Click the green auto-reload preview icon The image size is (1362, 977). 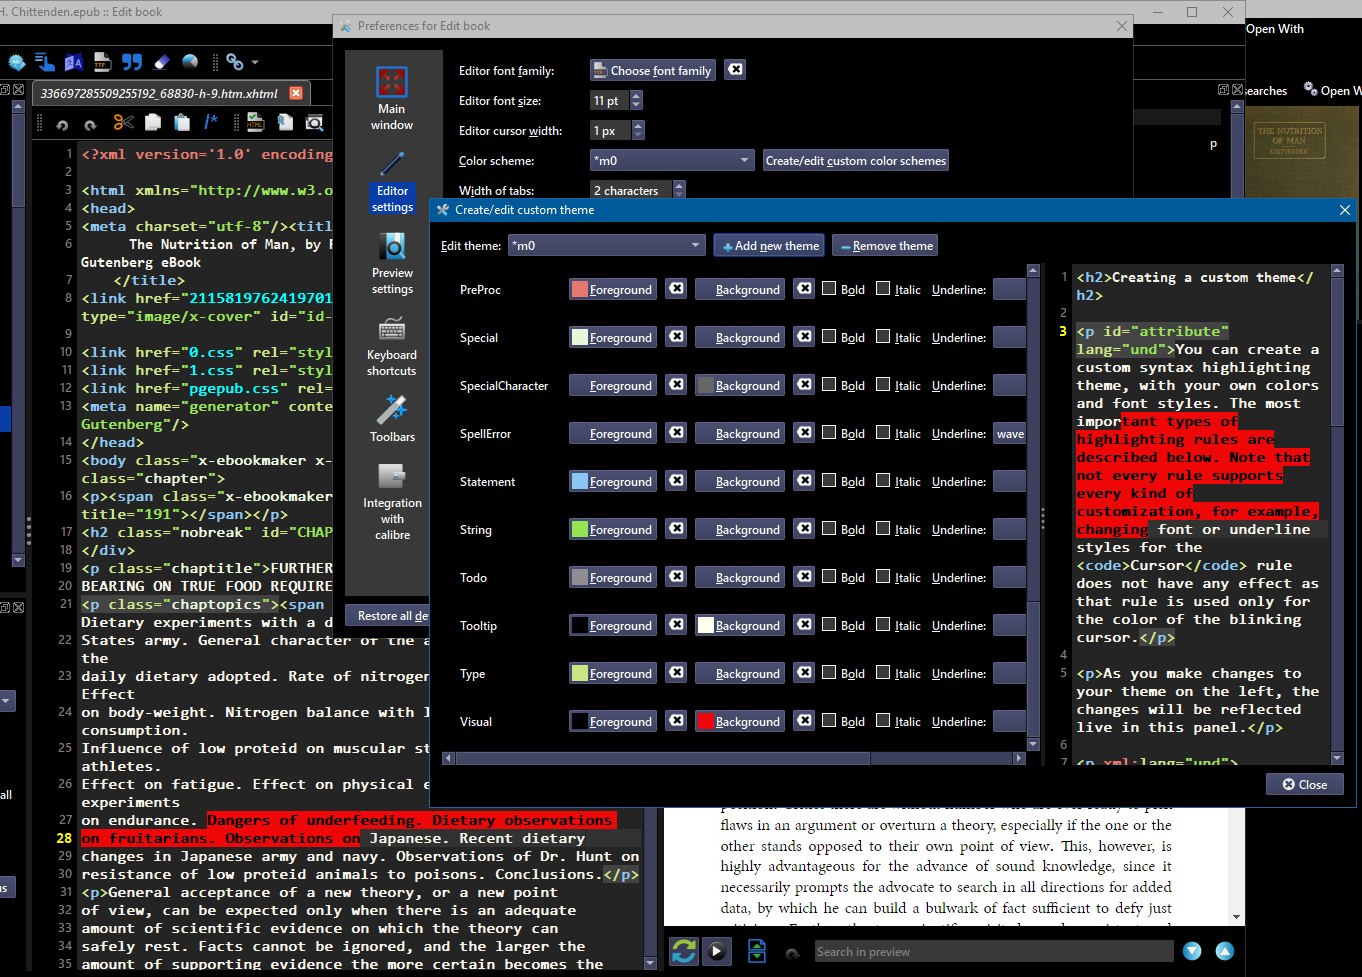(684, 951)
